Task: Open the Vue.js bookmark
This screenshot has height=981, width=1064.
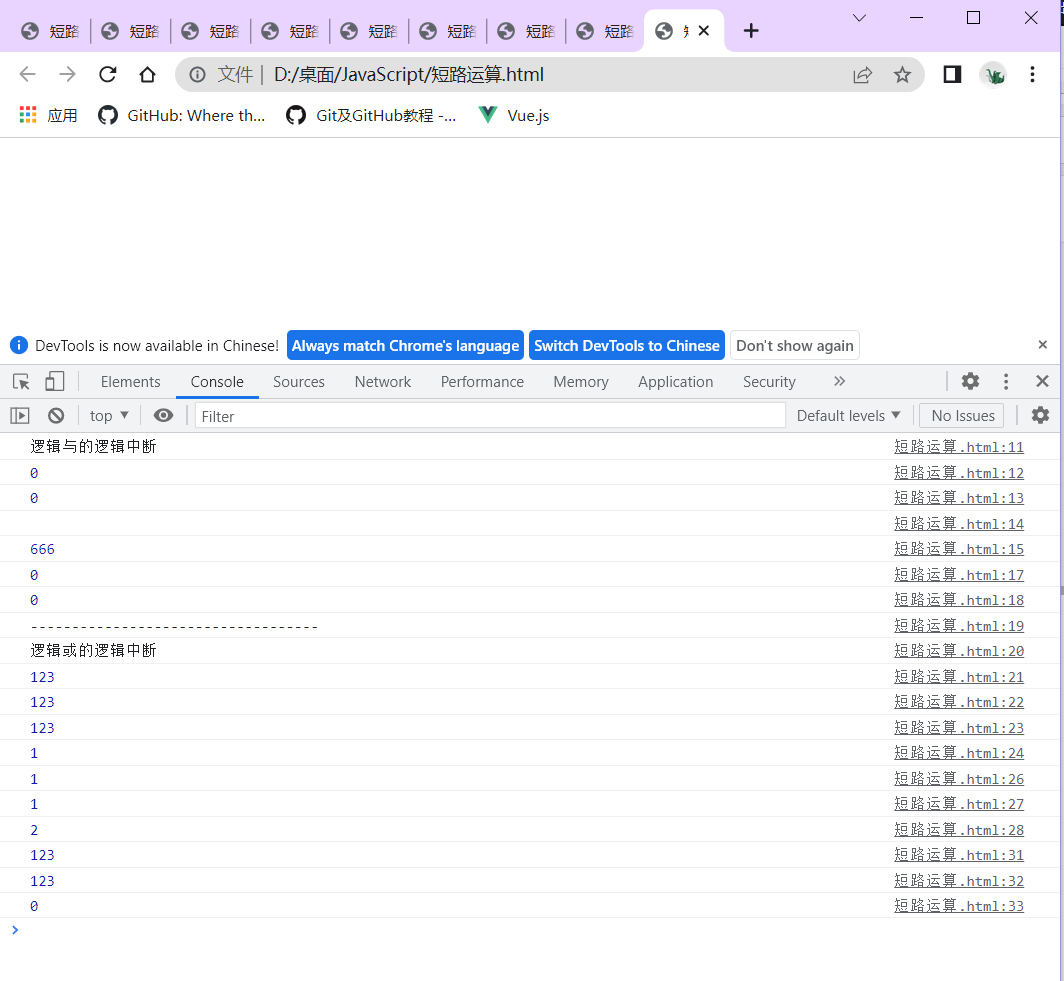Action: coord(514,115)
